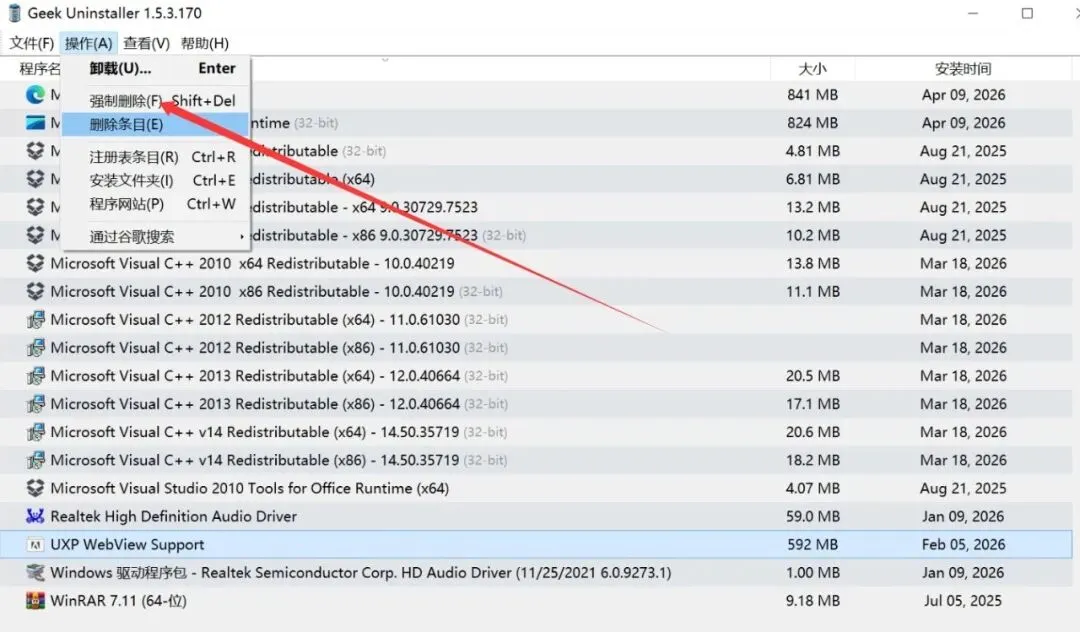Maximize the Geek Uninstaller window
The height and width of the screenshot is (632, 1080).
[x=1027, y=13]
